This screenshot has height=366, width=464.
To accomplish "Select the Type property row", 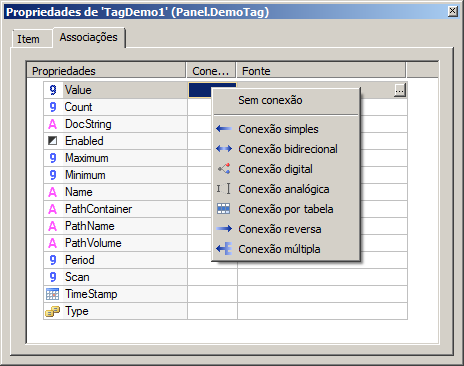I will [115, 311].
